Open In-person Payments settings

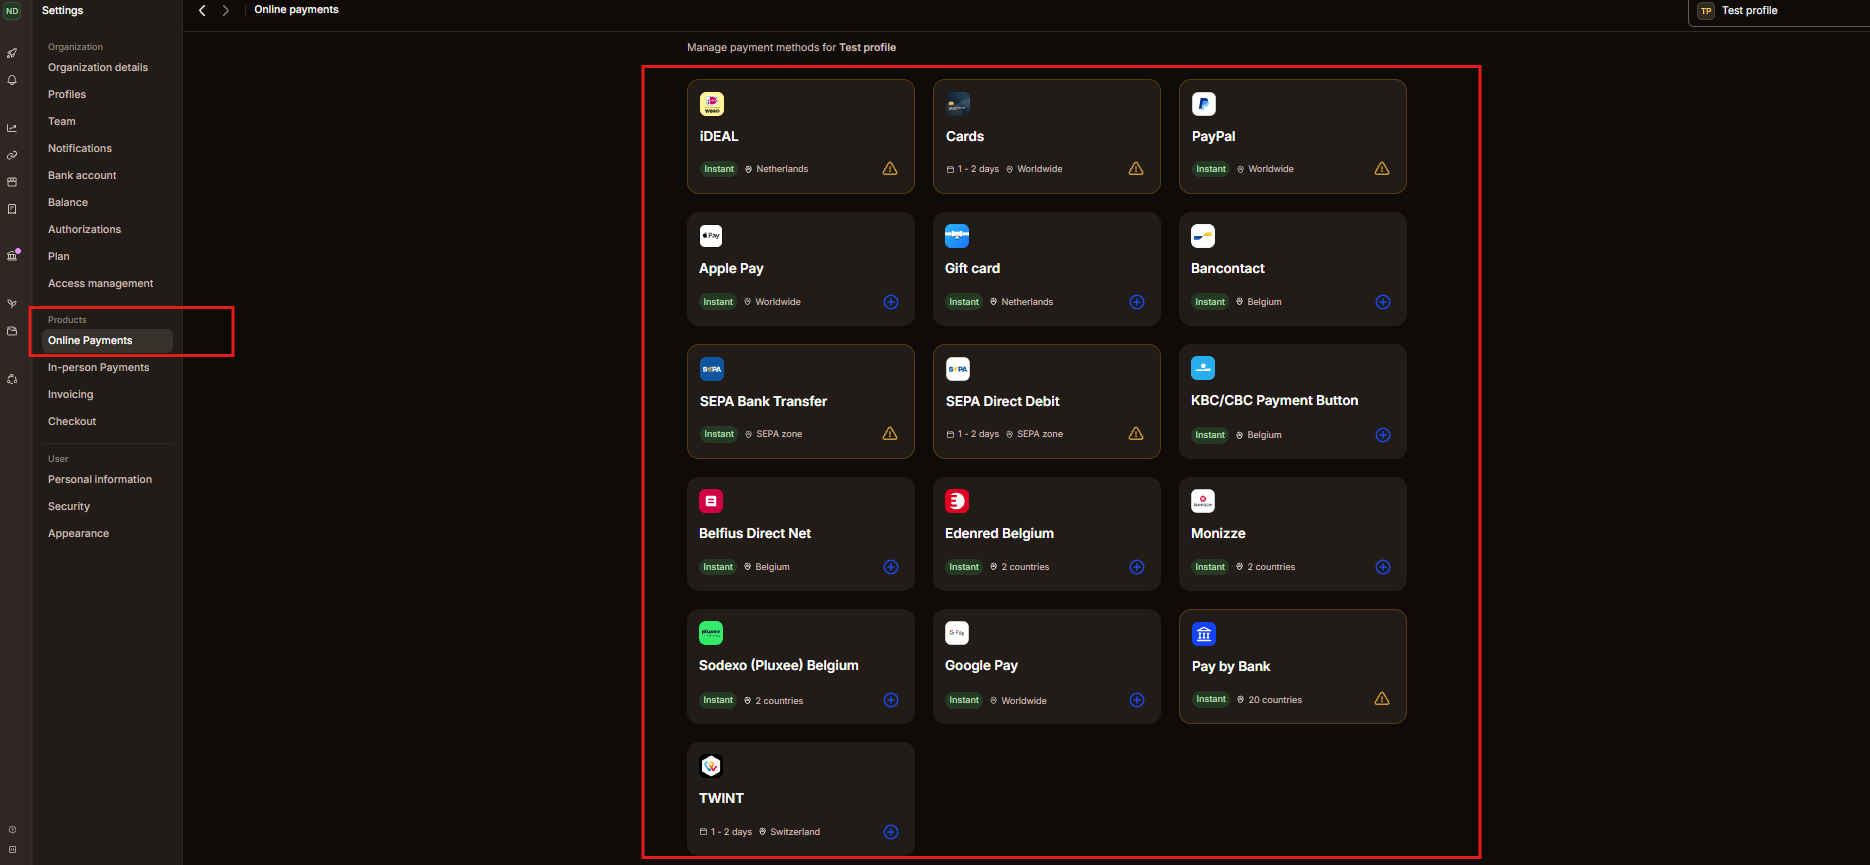tap(99, 368)
